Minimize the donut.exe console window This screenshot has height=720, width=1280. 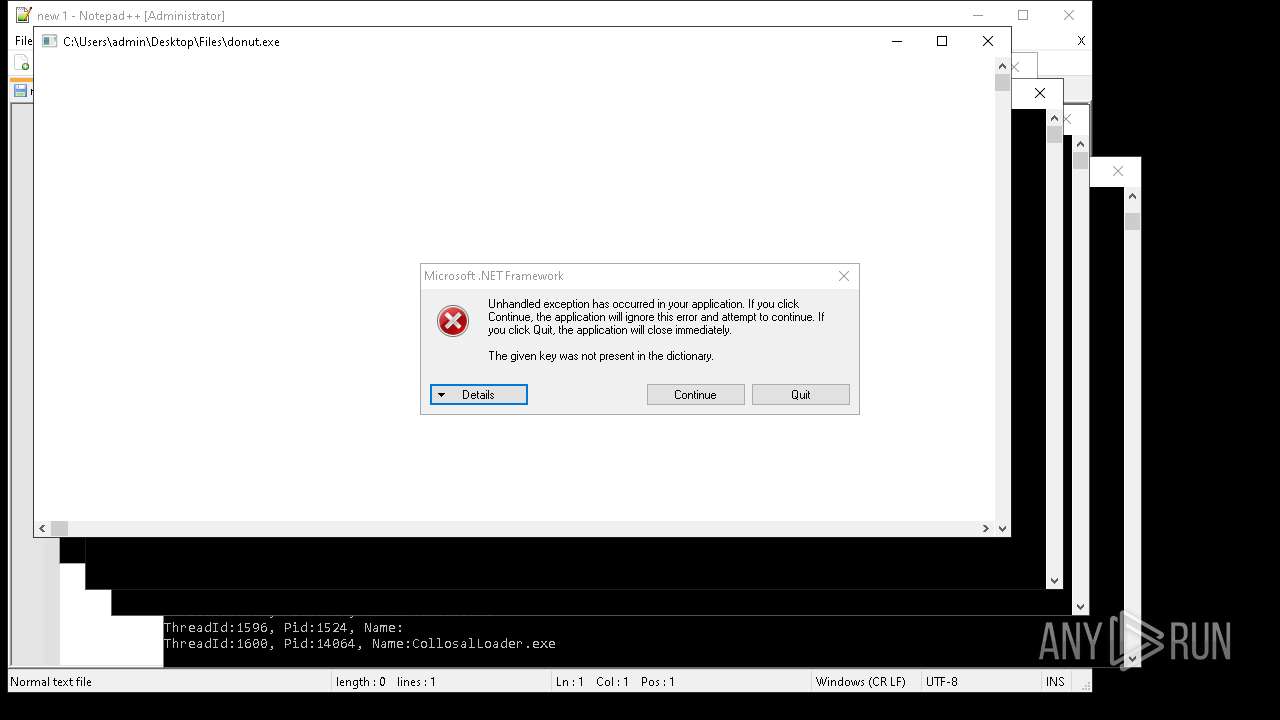pos(896,41)
